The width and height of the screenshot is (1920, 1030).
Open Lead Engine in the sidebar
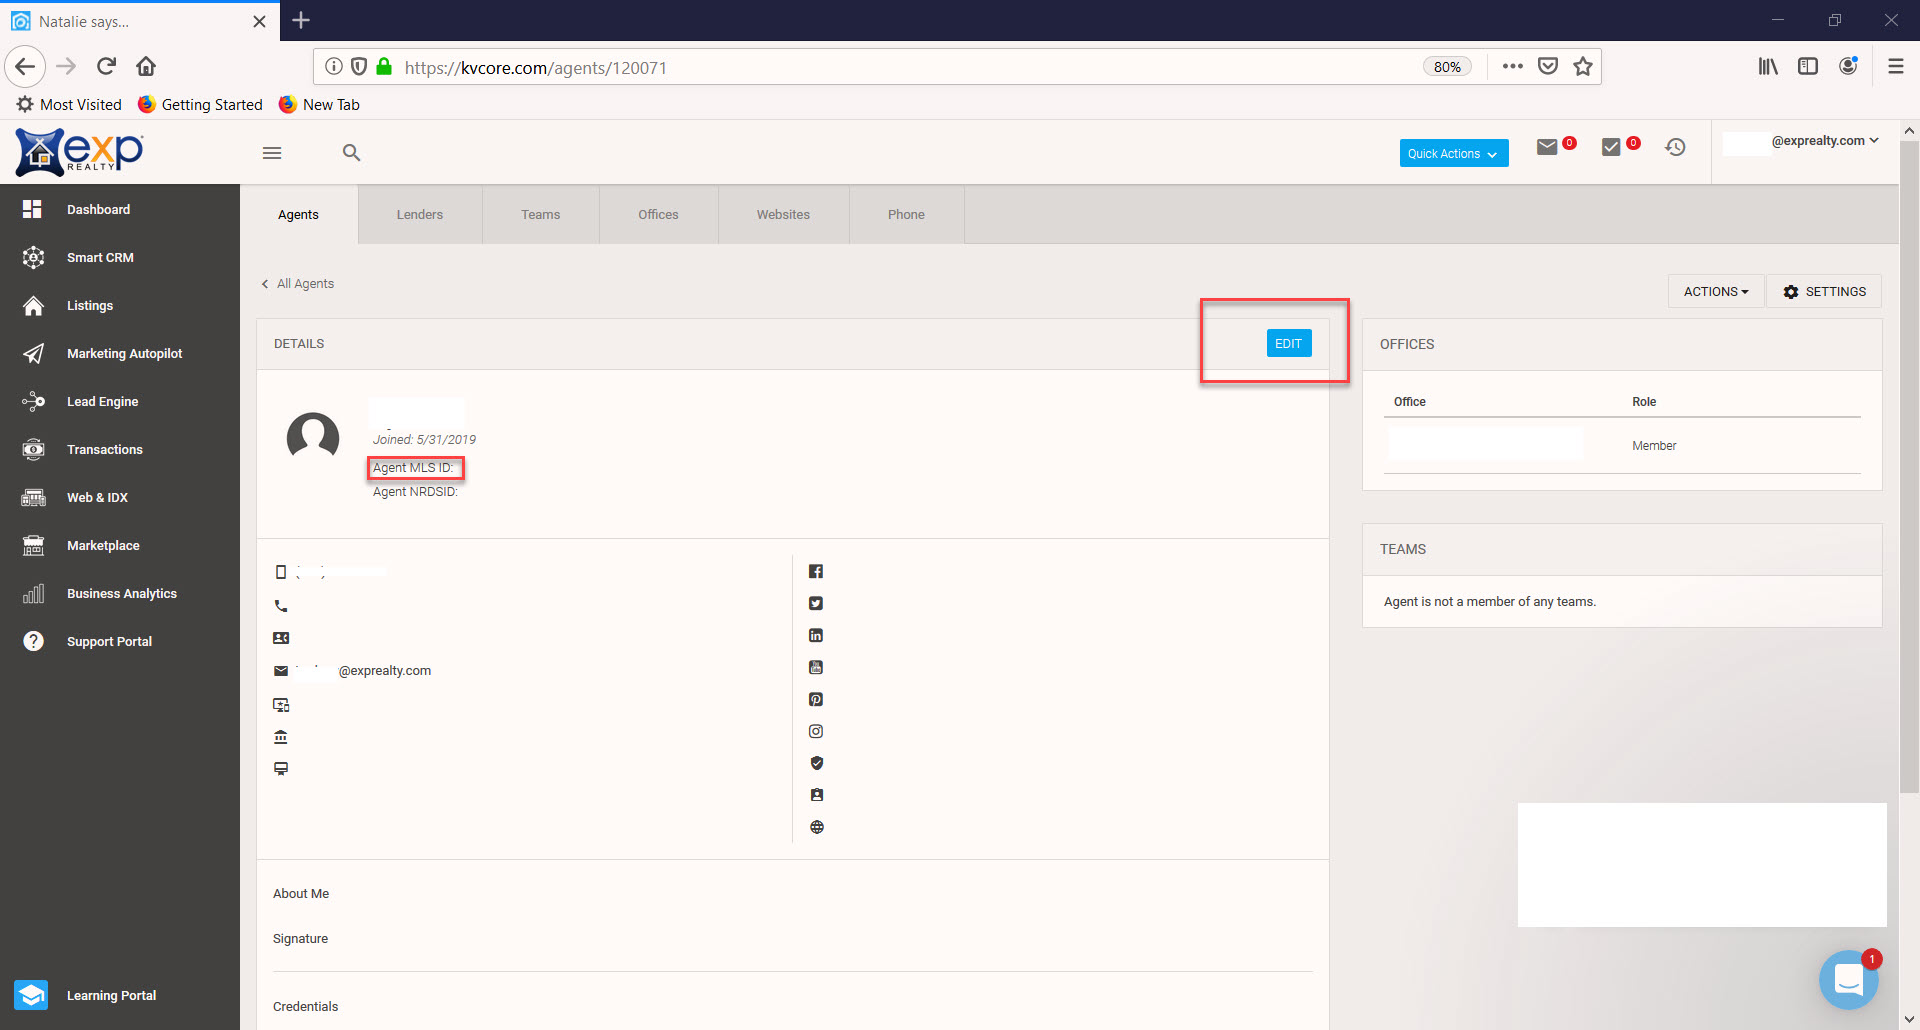click(120, 401)
